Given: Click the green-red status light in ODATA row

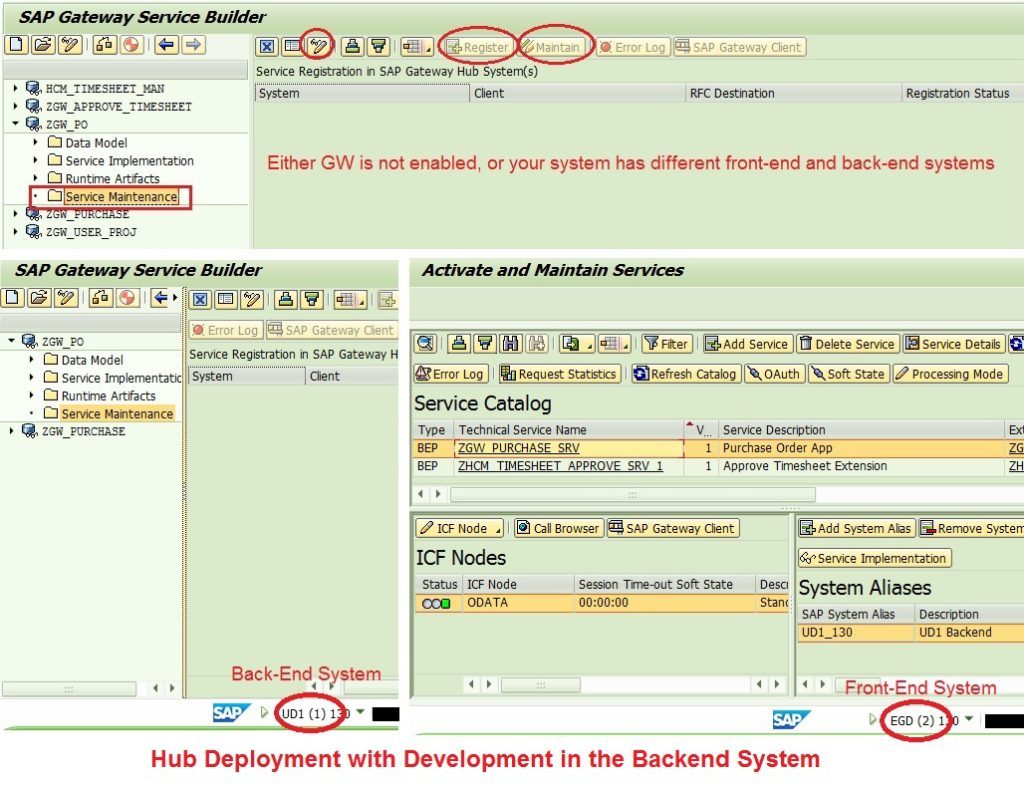Looking at the screenshot, I should point(436,603).
